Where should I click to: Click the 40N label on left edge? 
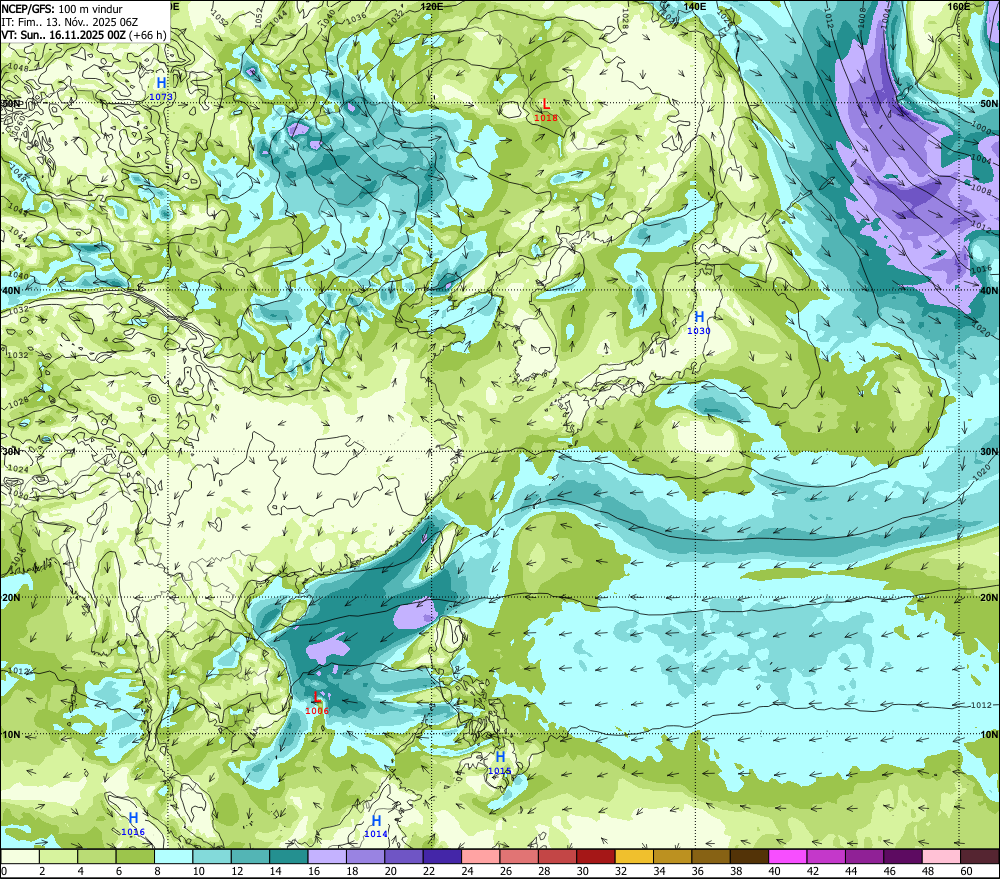tap(11, 290)
